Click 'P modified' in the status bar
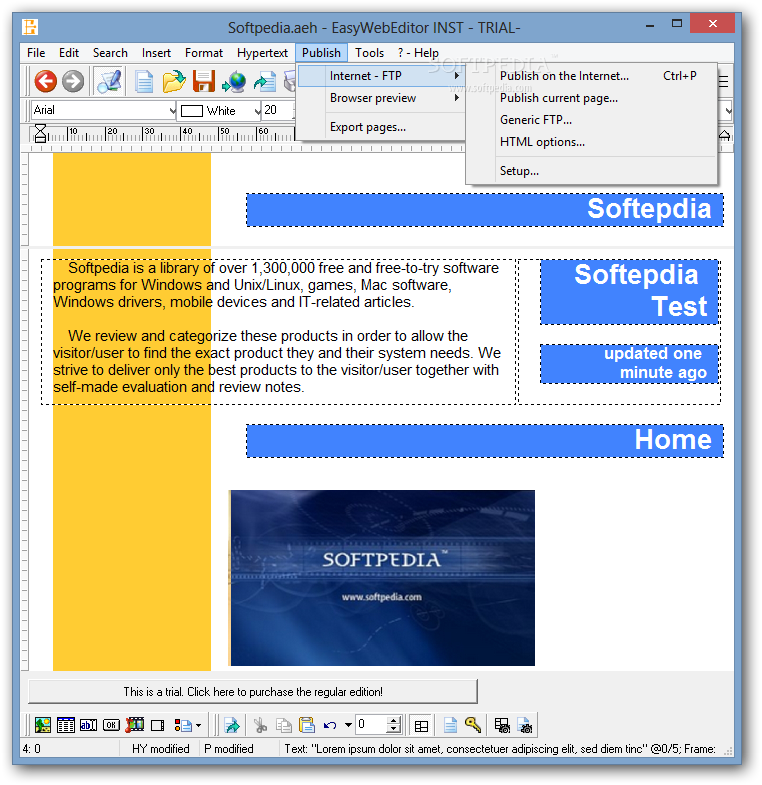Viewport: 762px width, 785px height. pos(229,748)
